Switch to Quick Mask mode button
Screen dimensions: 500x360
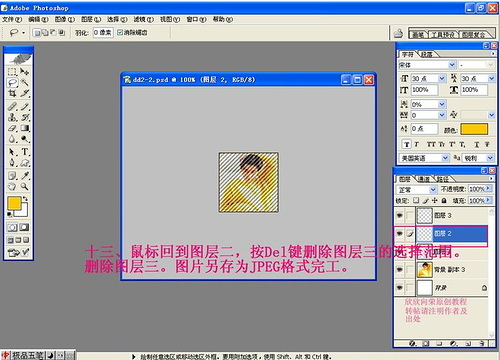[x=24, y=227]
